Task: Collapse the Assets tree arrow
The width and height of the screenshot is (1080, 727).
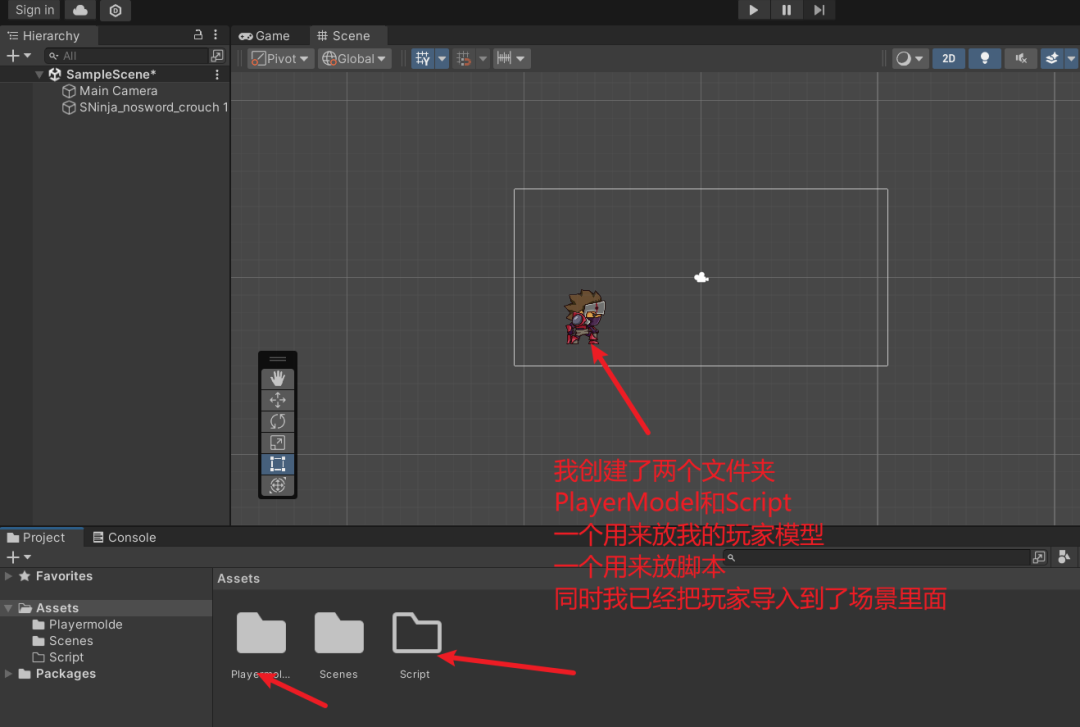Action: (x=8, y=608)
